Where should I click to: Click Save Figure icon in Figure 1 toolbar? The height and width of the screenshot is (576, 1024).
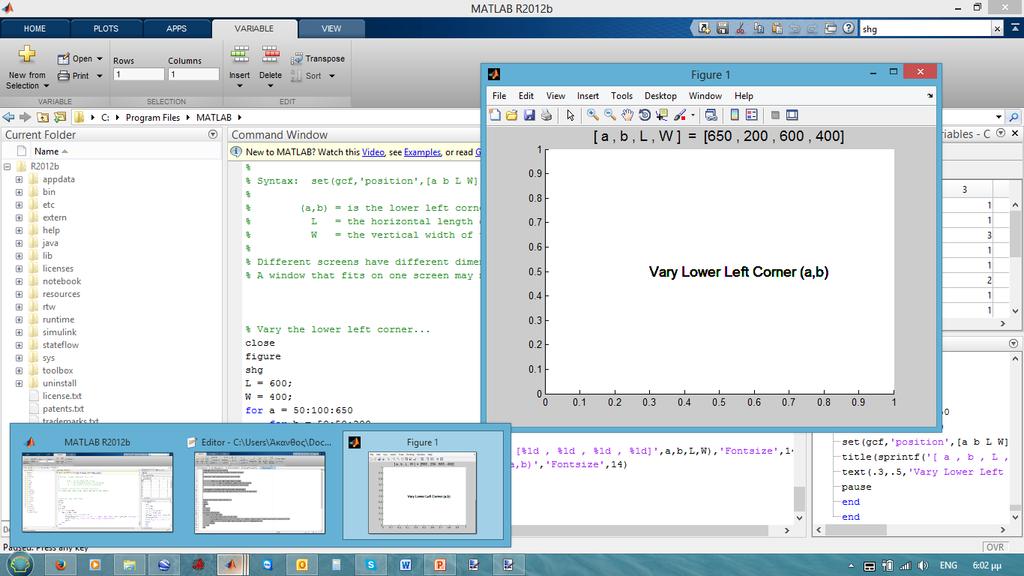(x=529, y=115)
